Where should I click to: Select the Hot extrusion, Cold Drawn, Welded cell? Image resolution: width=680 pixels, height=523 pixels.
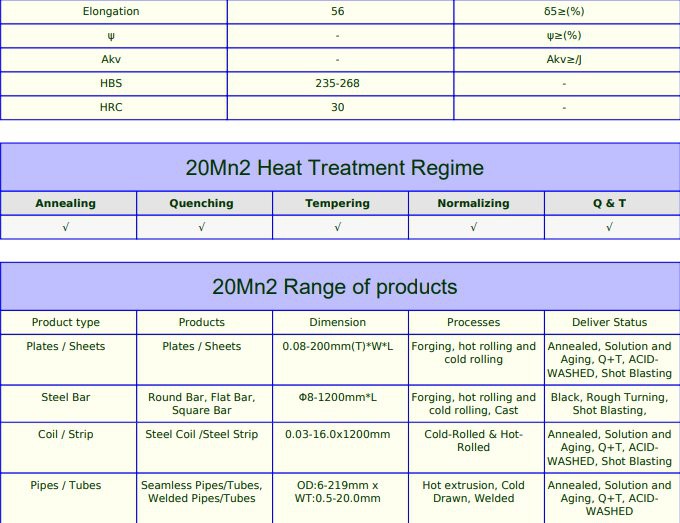click(474, 491)
